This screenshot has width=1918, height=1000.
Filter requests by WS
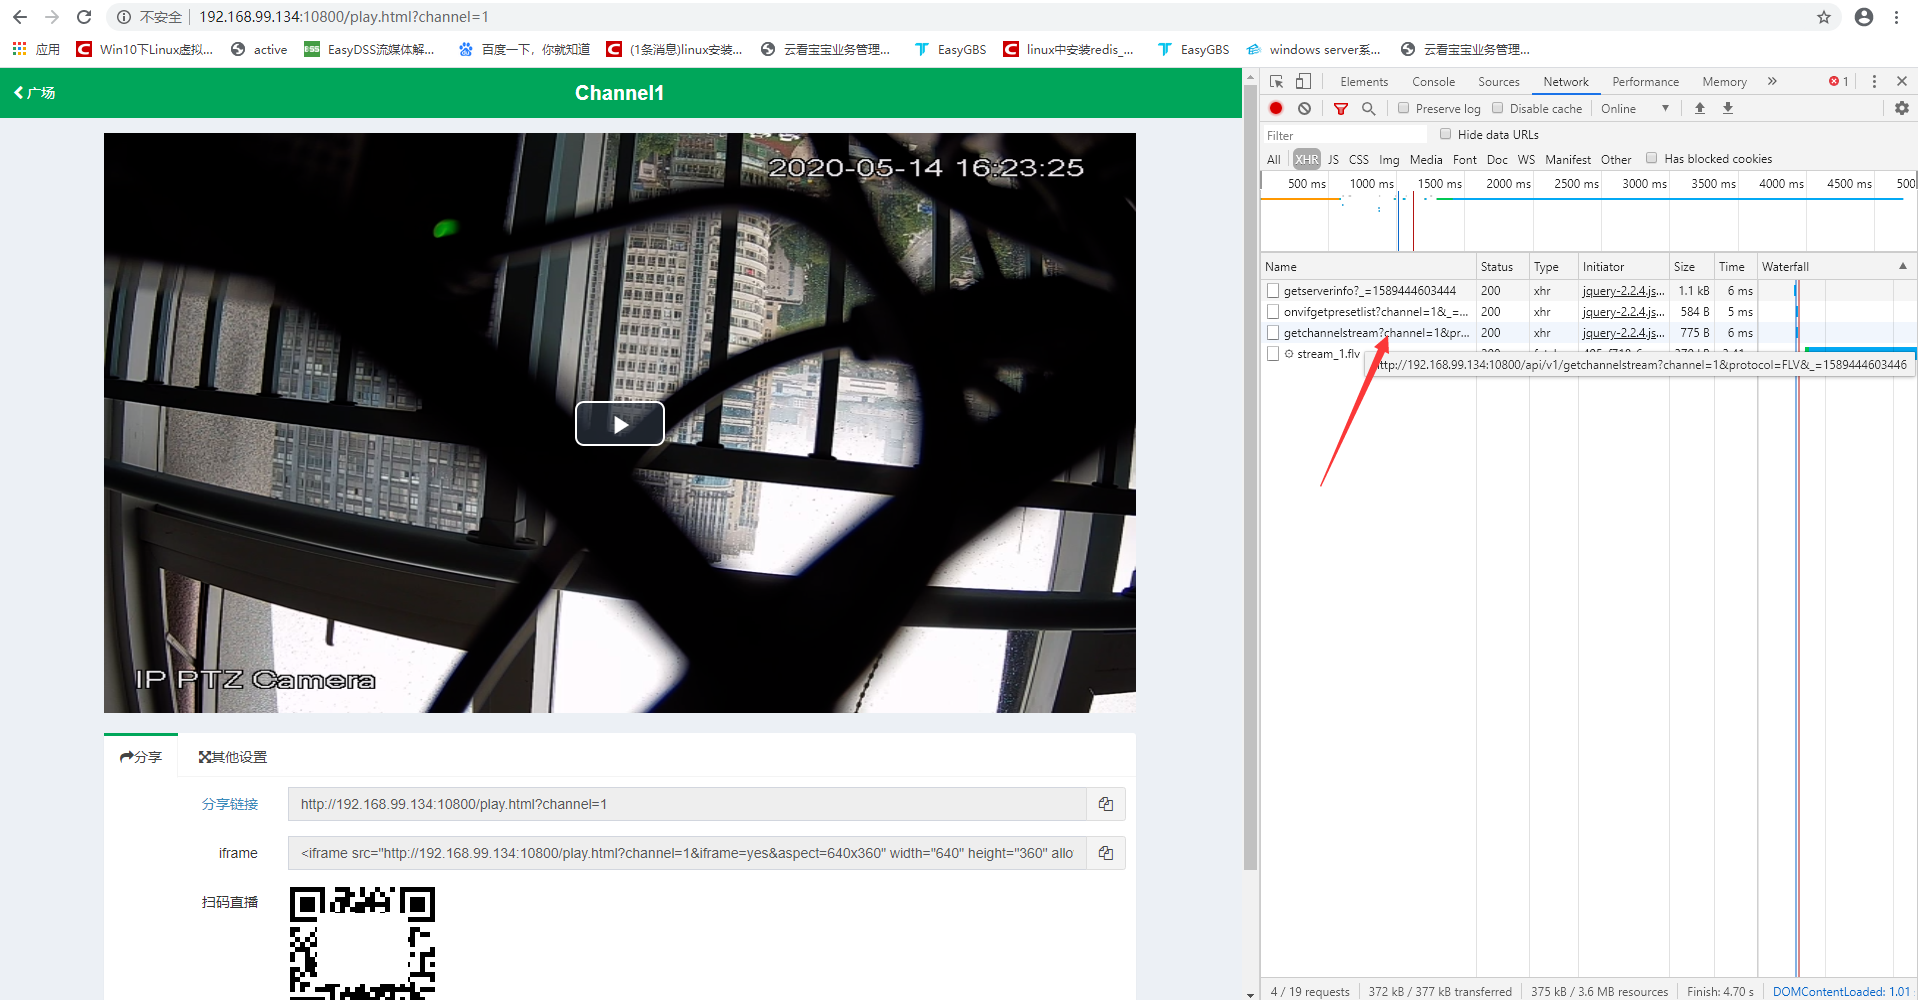coord(1526,159)
